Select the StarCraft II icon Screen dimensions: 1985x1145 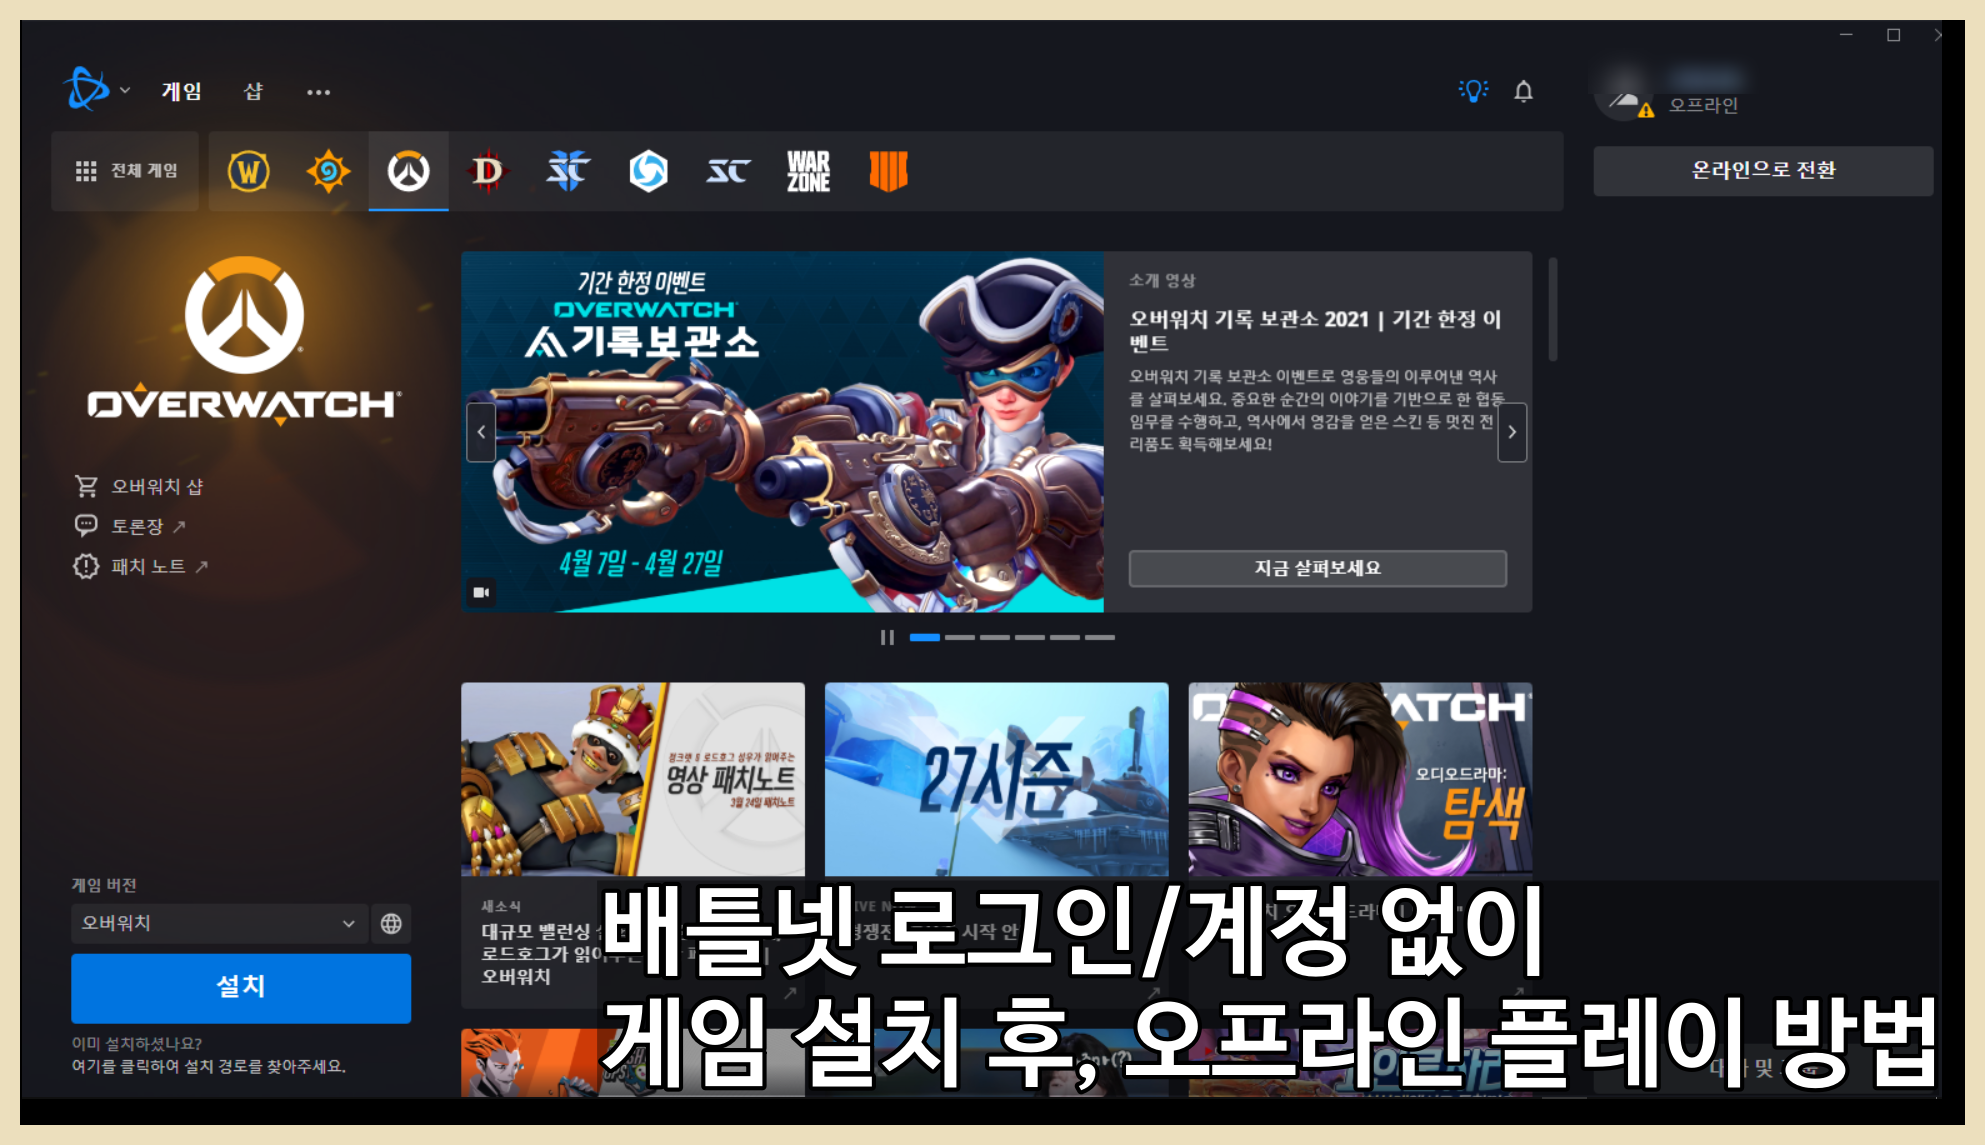click(568, 171)
